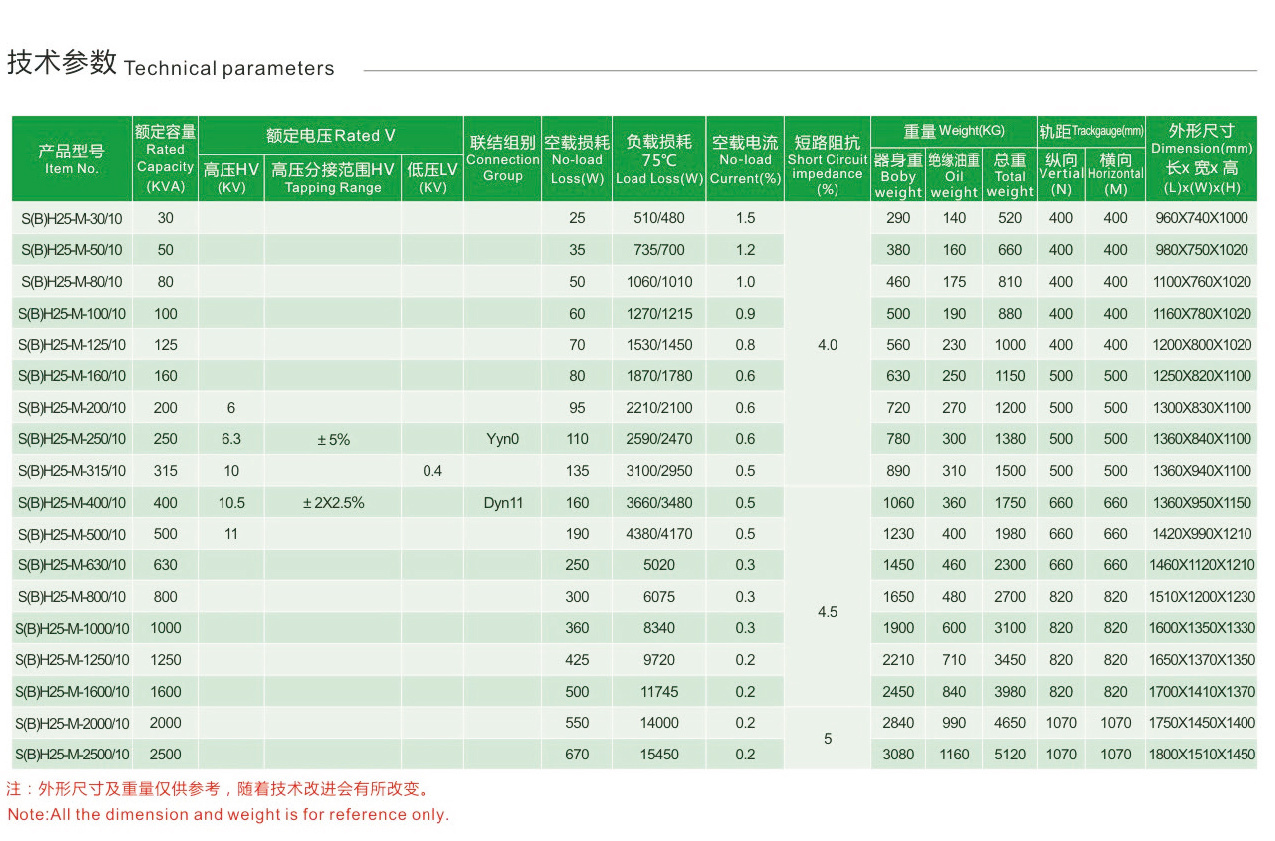Click the Yyn0 connection group value
1275x841 pixels.
[x=503, y=439]
